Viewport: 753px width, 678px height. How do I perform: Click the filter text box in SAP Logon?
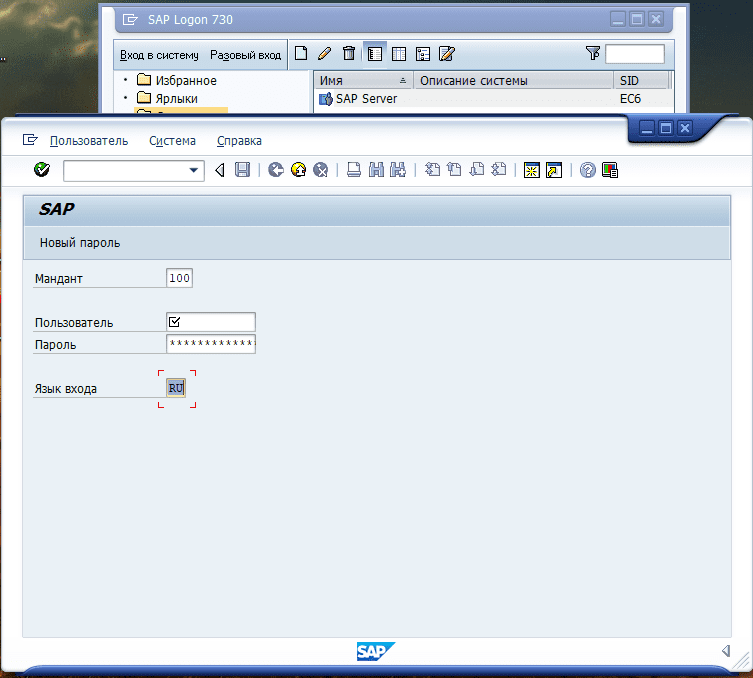635,54
